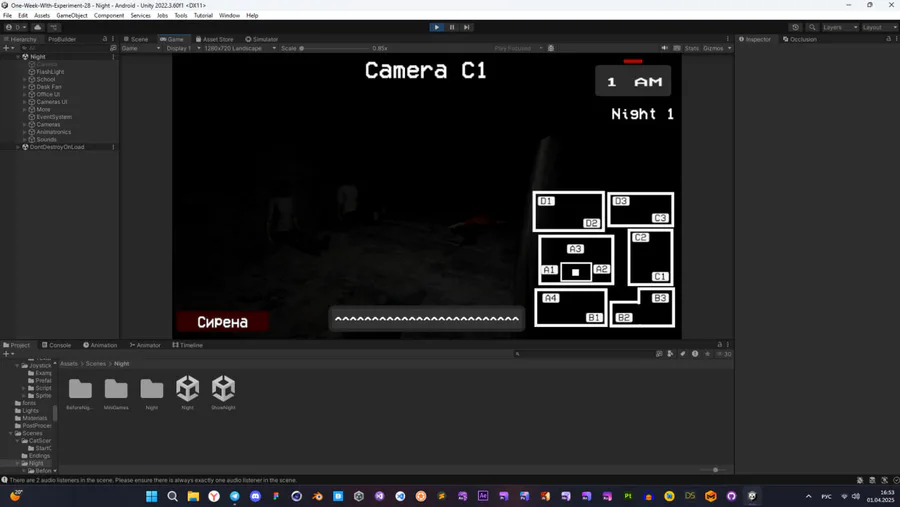This screenshot has width=900, height=507.
Task: Open the Game view mode dropdown
Action: click(141, 48)
